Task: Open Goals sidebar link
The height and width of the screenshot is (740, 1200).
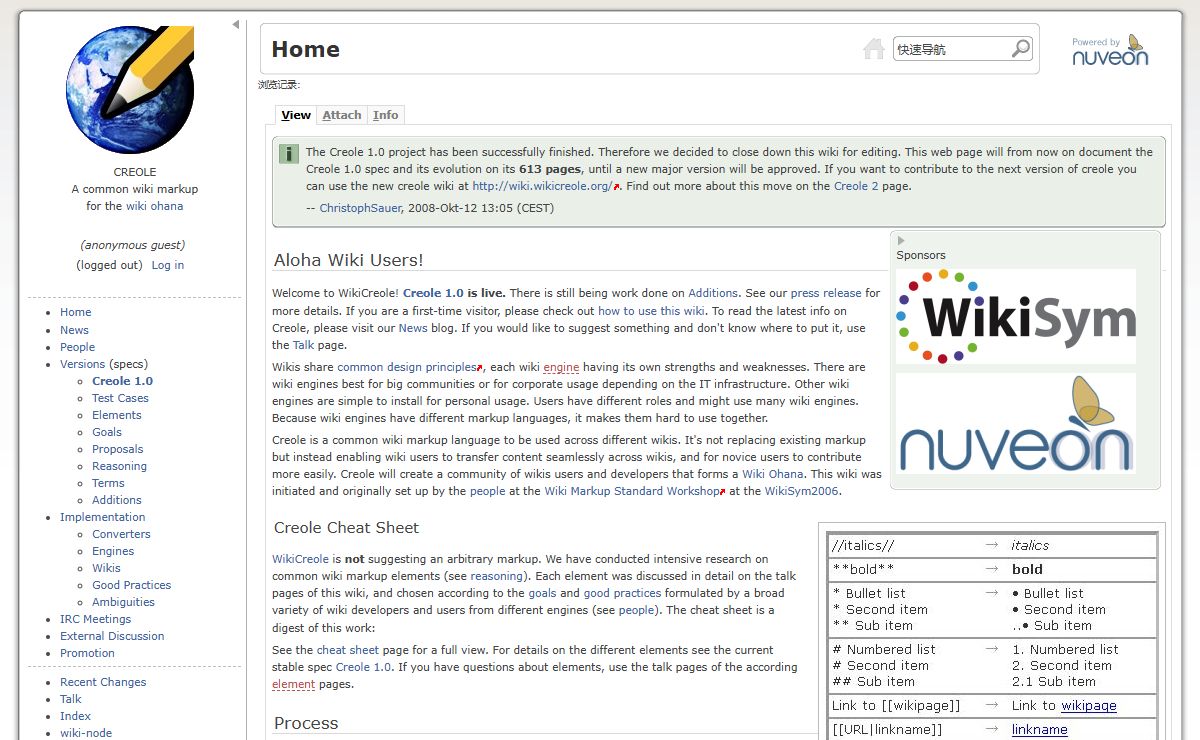Action: coord(107,432)
